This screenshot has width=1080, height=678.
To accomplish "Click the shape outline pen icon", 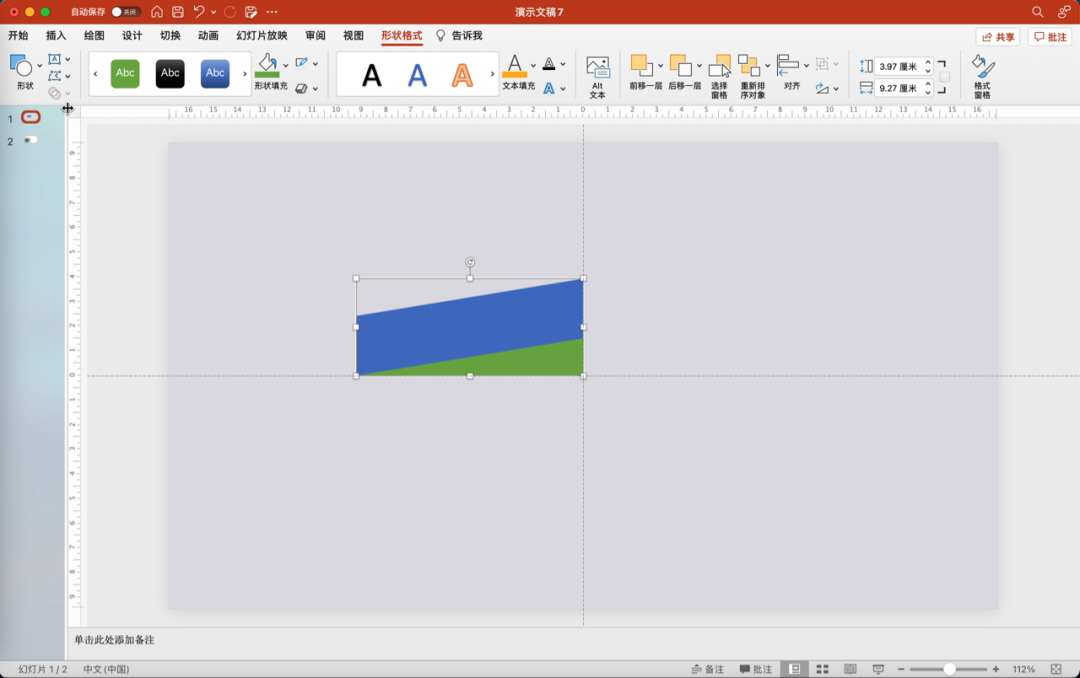I will pos(302,63).
